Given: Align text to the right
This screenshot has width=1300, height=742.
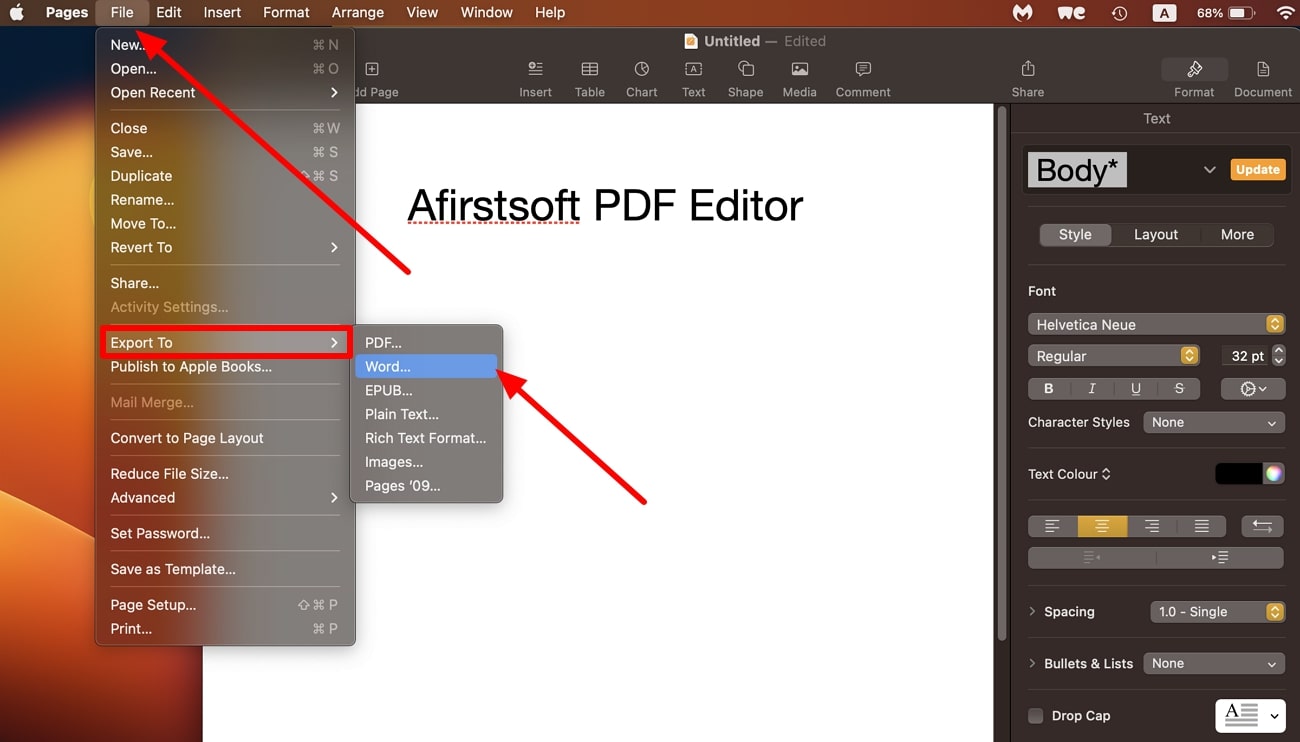Looking at the screenshot, I should [x=1152, y=526].
